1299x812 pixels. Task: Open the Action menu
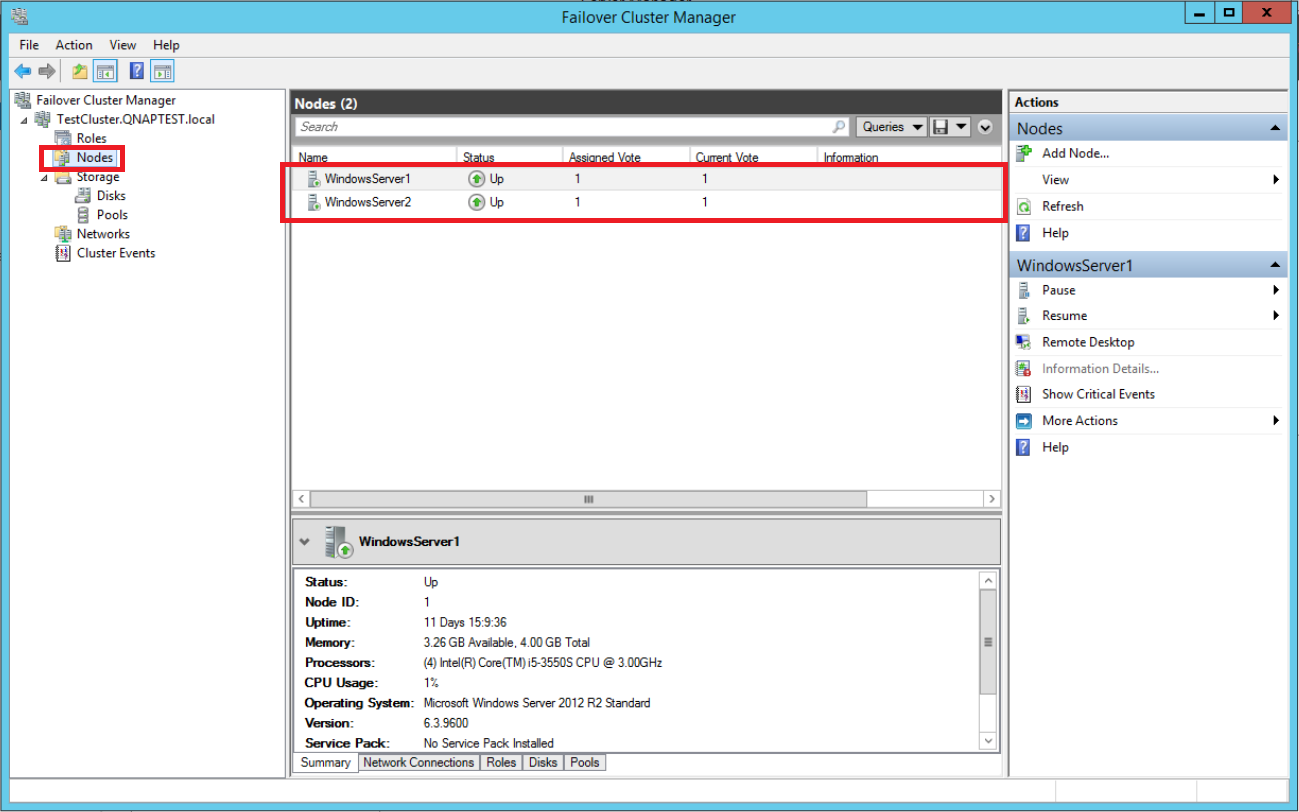pos(74,45)
